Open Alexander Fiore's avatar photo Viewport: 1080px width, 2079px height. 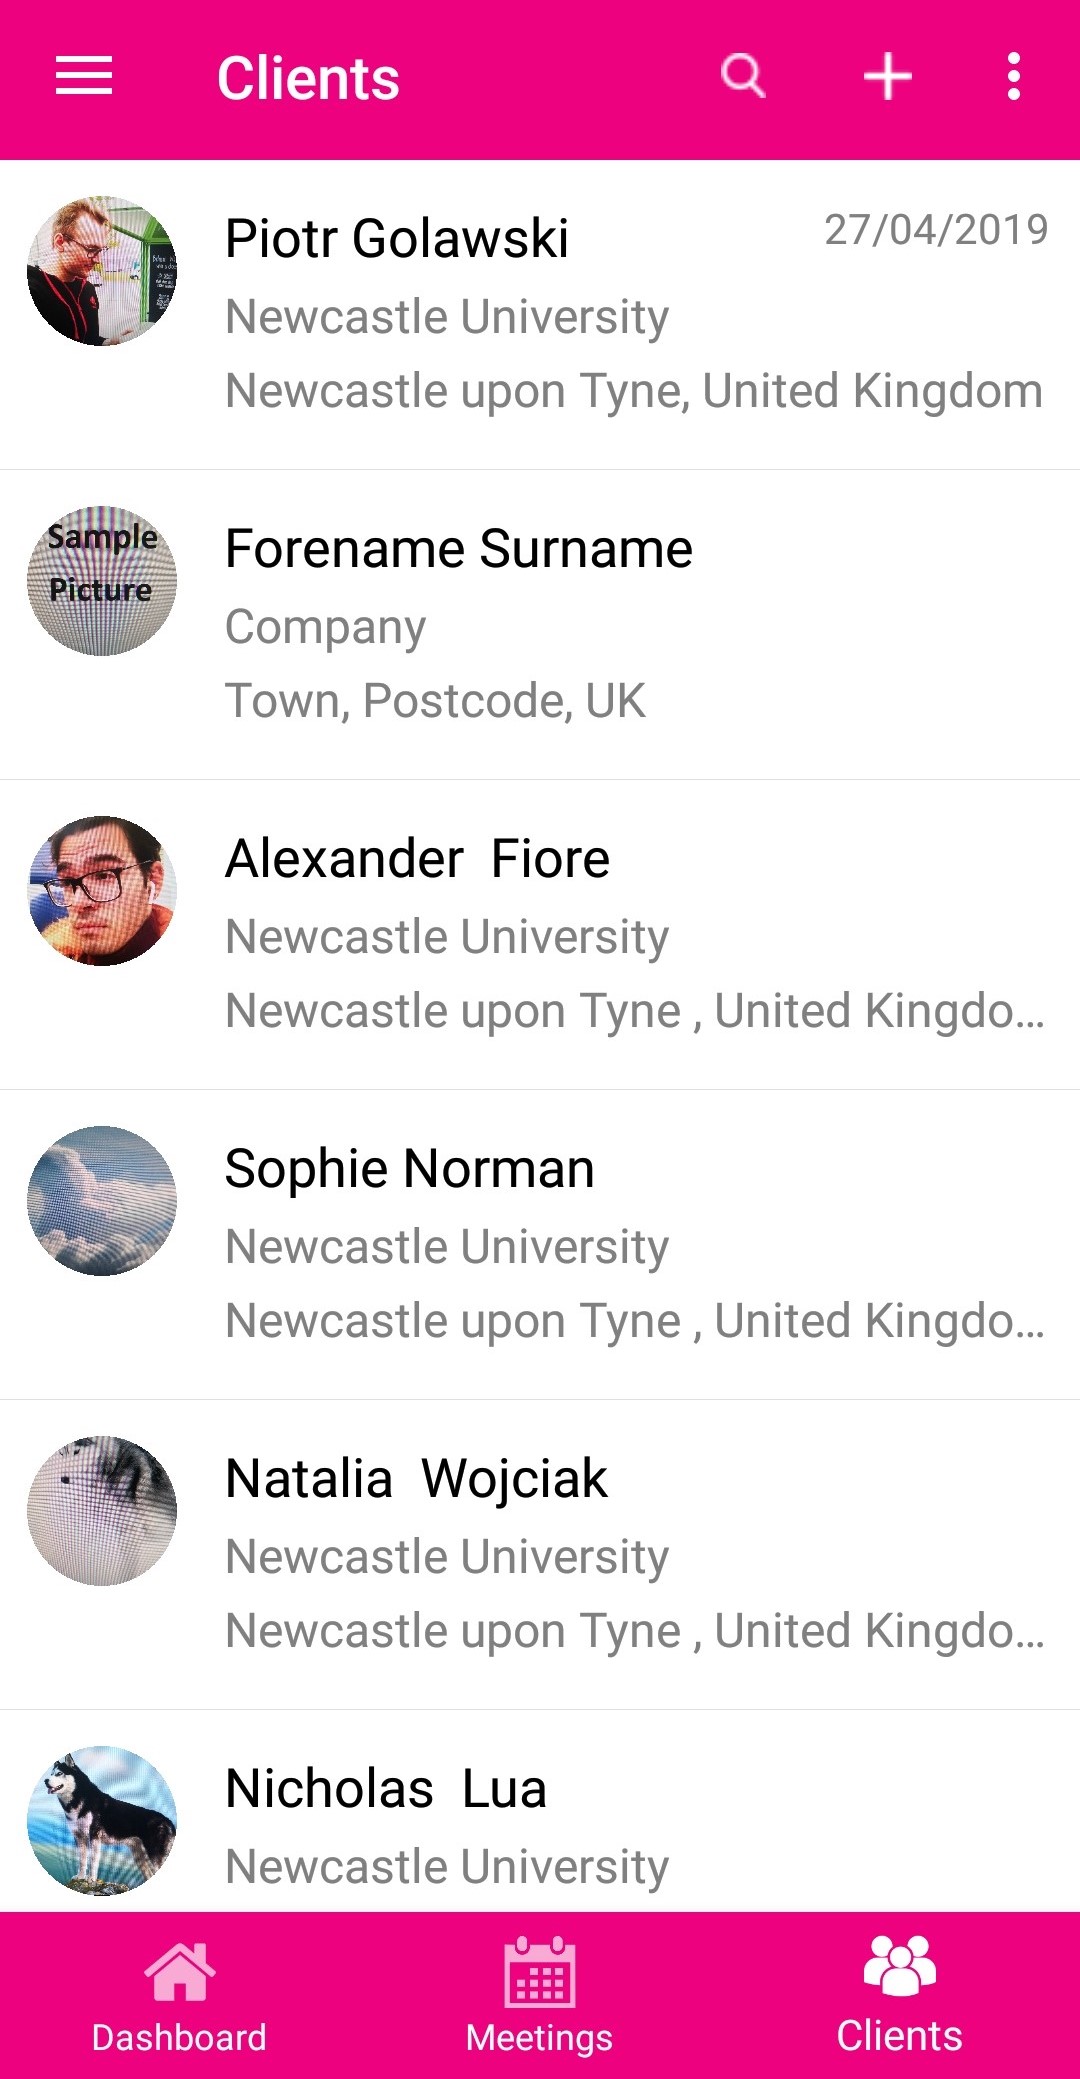tap(102, 891)
